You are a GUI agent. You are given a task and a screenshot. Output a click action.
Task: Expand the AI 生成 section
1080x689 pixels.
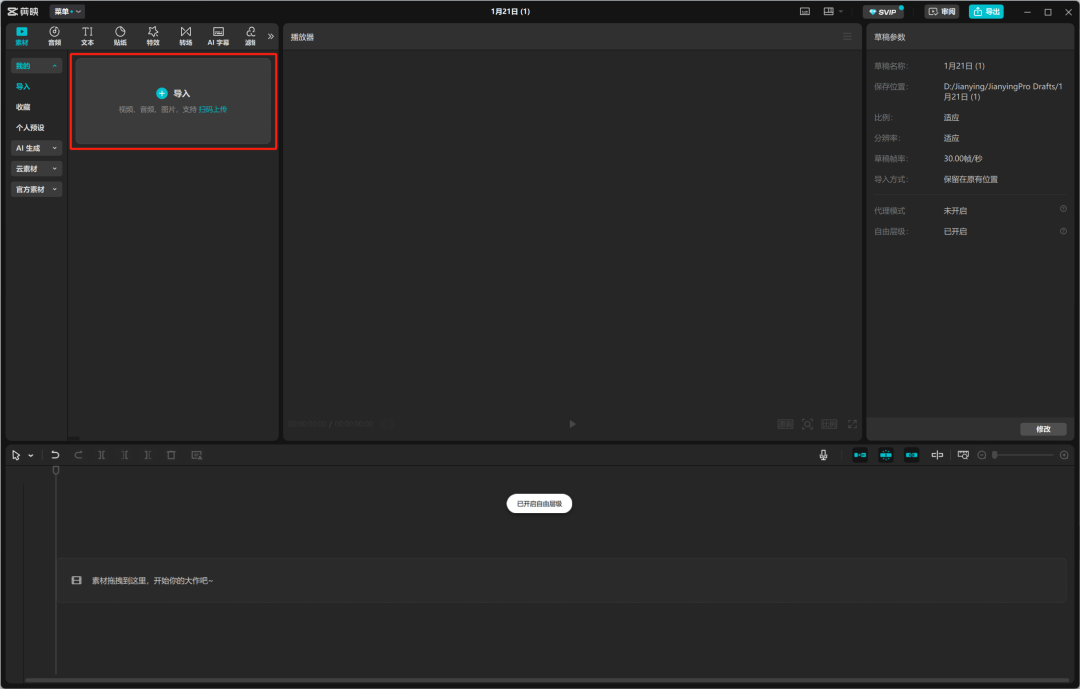[x=36, y=148]
